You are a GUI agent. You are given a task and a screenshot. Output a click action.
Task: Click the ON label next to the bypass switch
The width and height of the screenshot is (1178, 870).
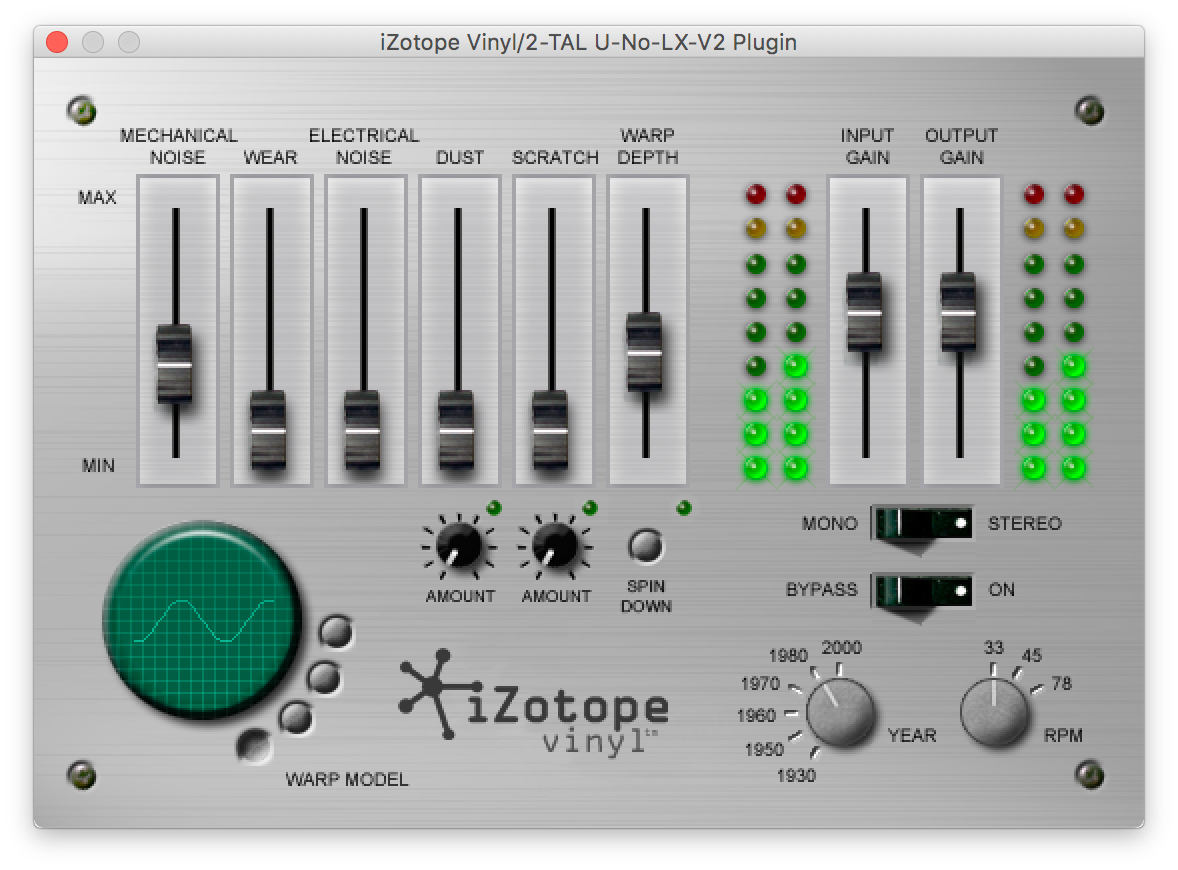click(1001, 590)
